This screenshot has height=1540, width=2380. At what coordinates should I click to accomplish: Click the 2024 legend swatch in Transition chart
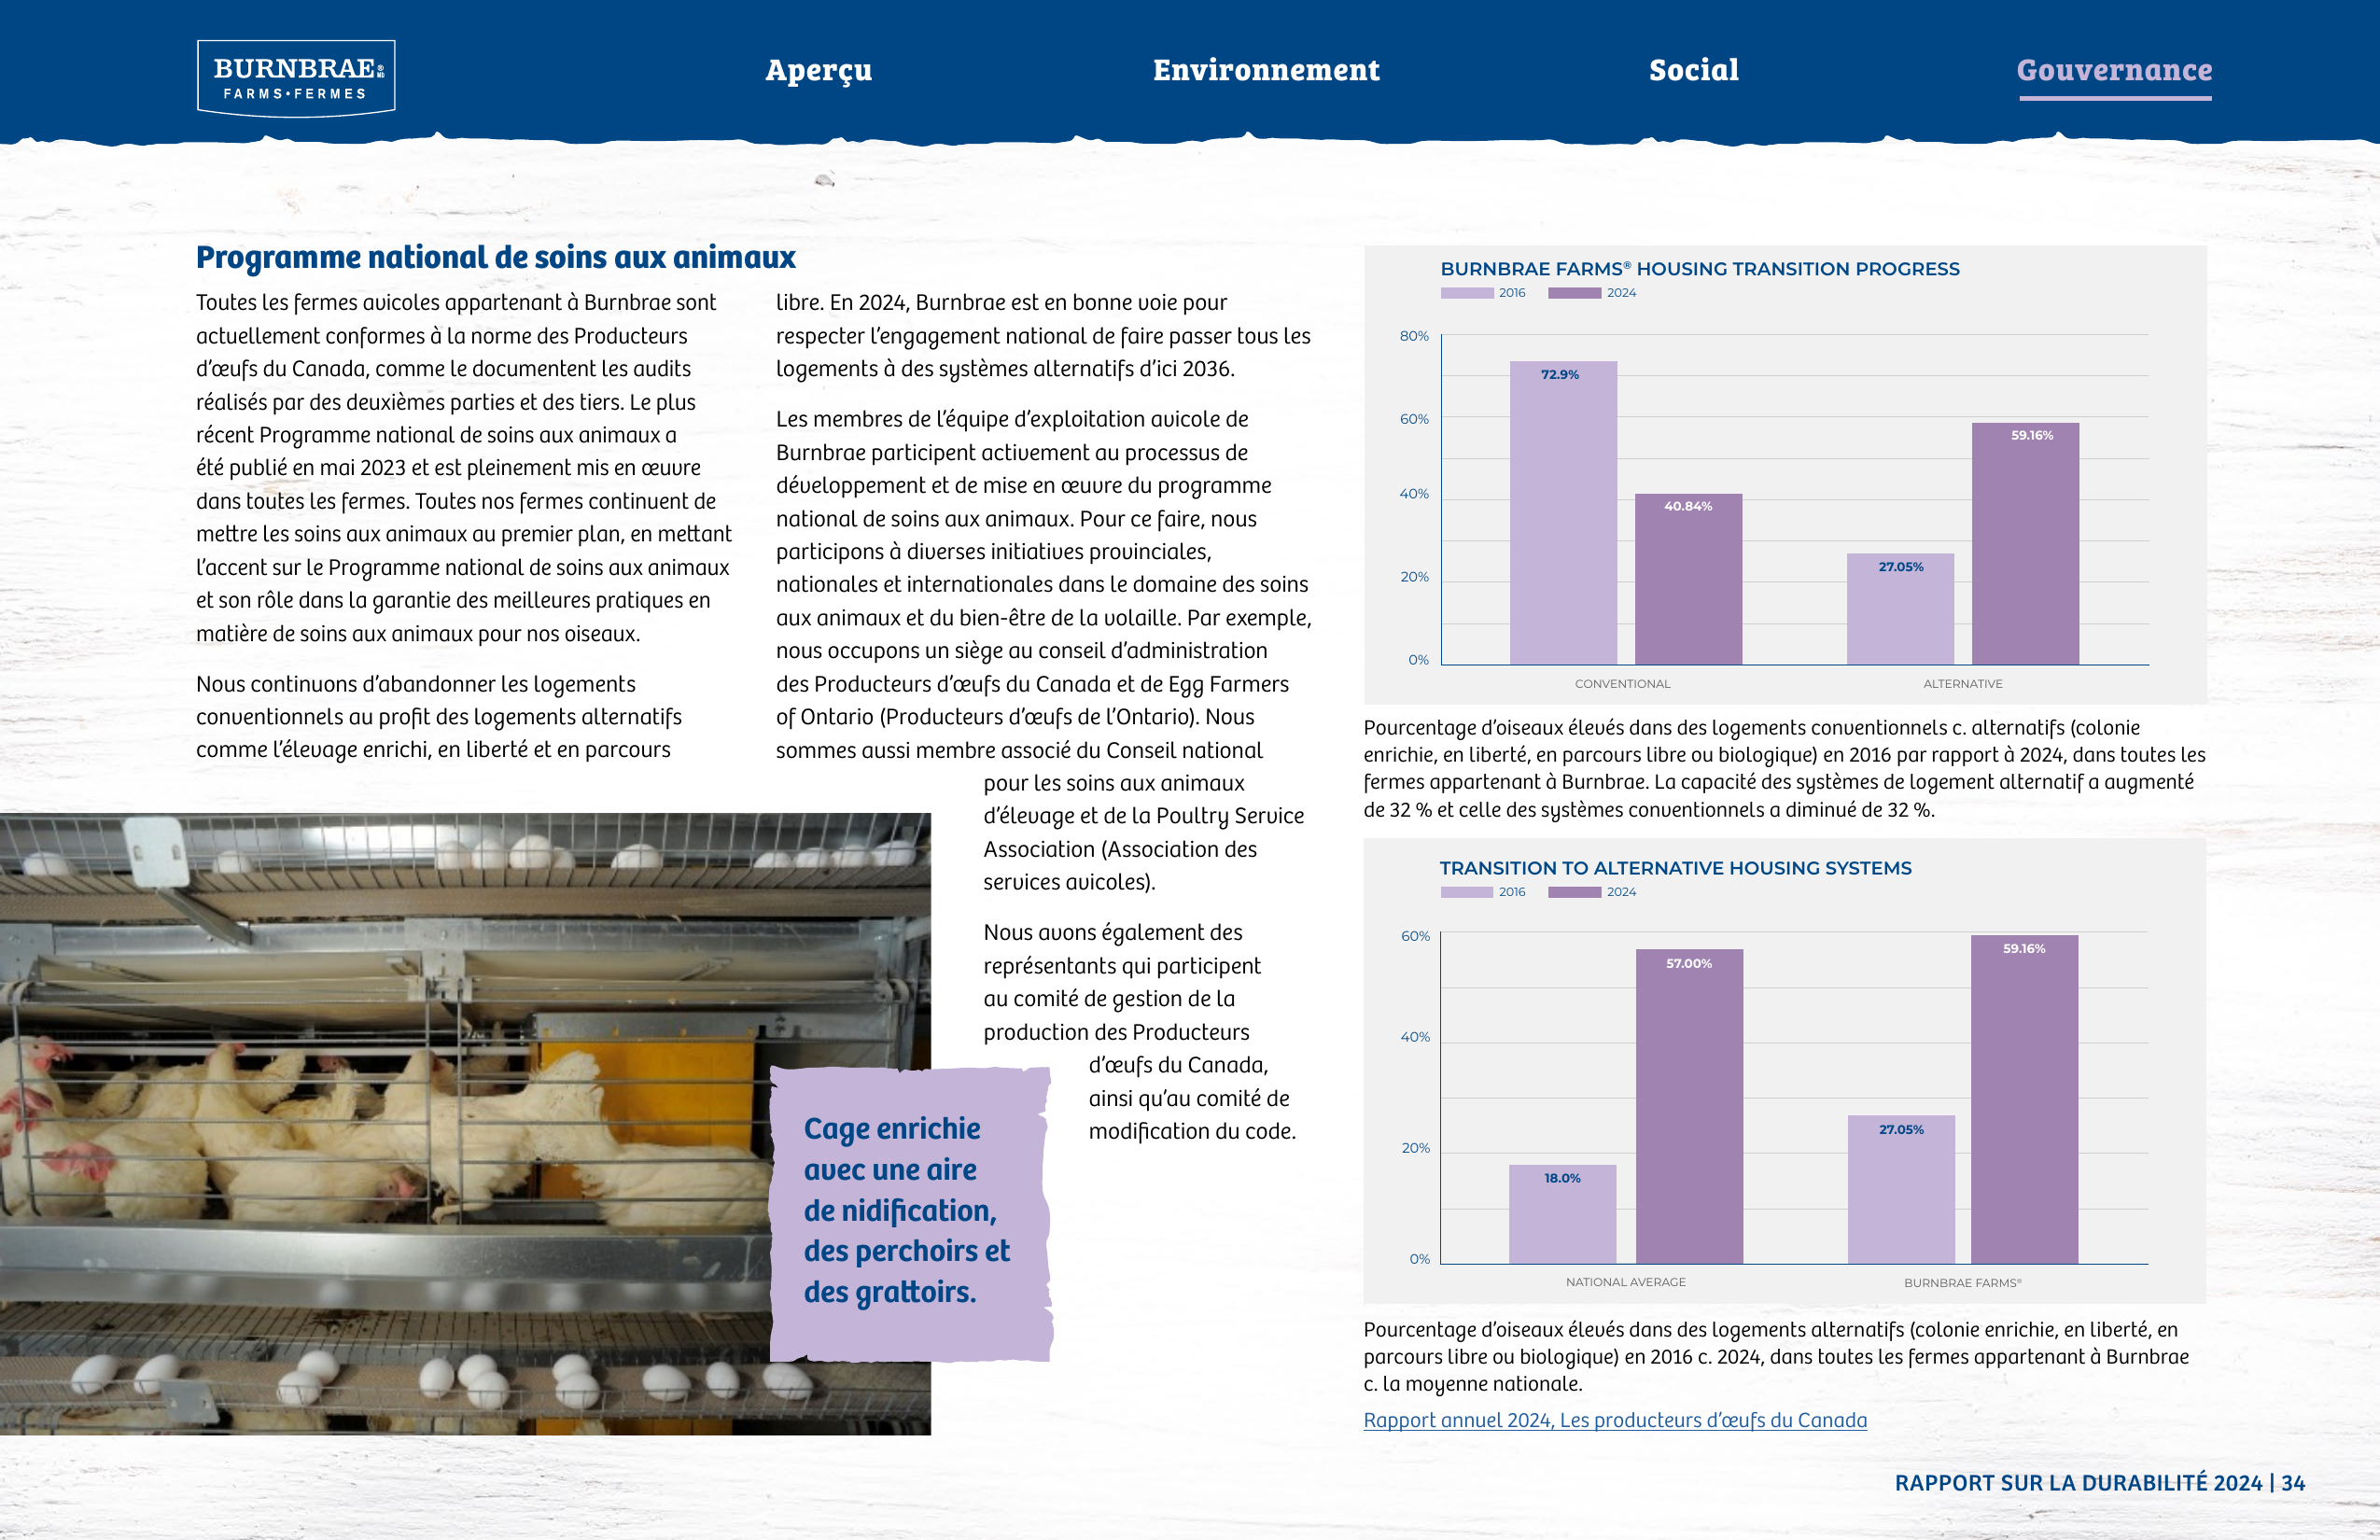click(1575, 892)
